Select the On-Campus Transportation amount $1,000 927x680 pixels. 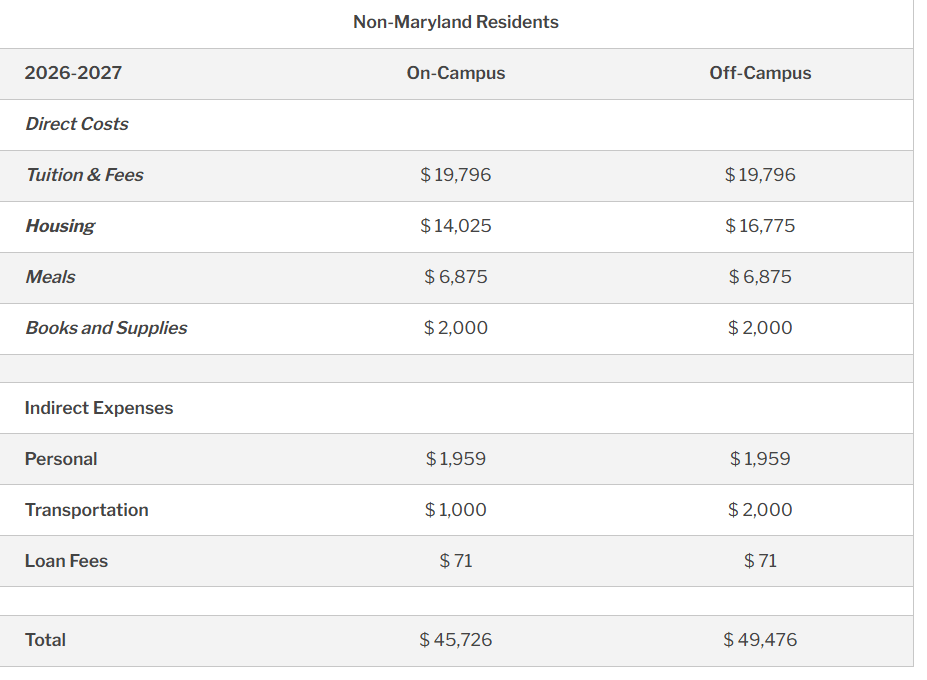point(456,510)
